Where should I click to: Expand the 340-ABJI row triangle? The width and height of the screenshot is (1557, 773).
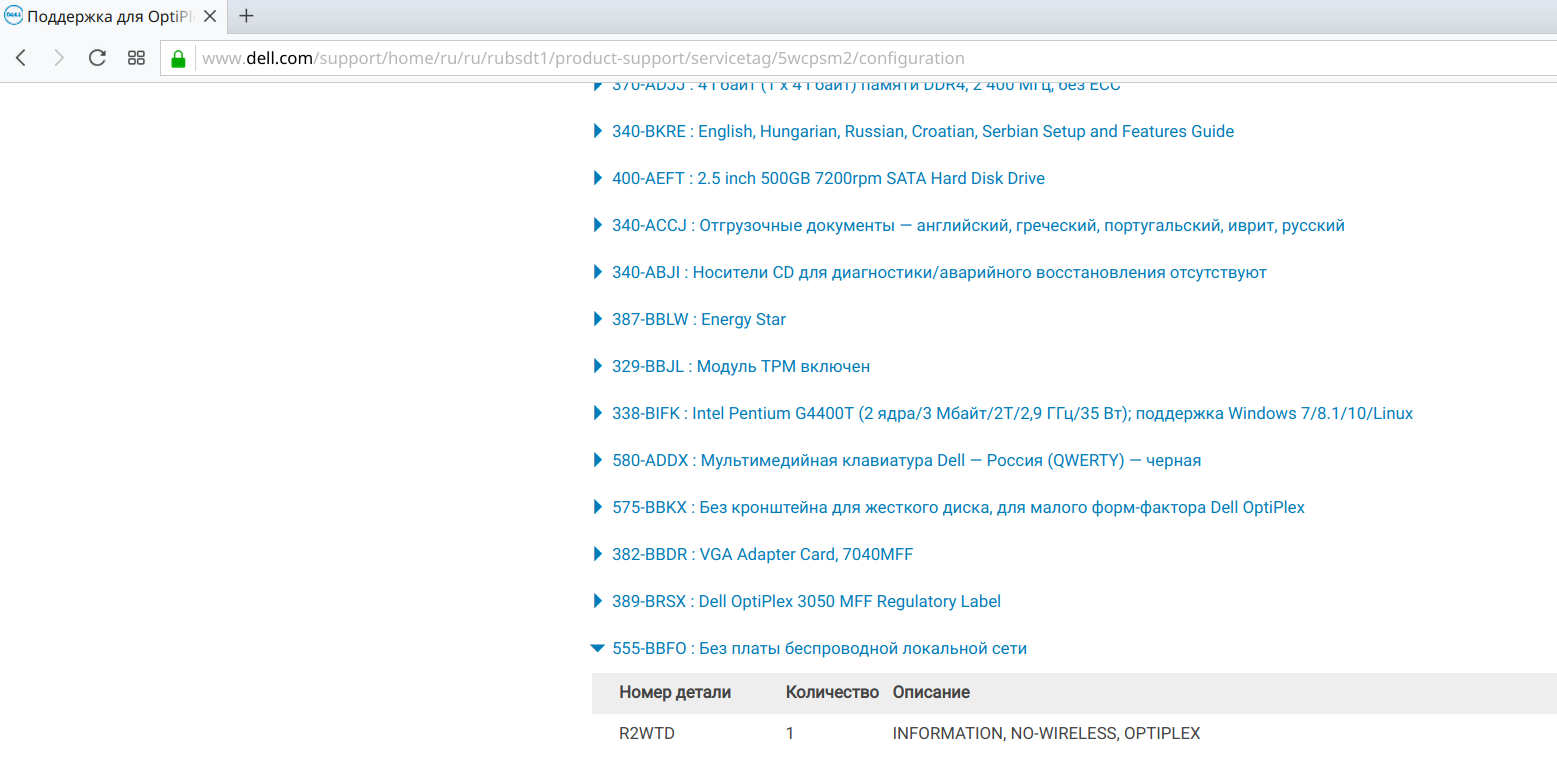coord(598,272)
